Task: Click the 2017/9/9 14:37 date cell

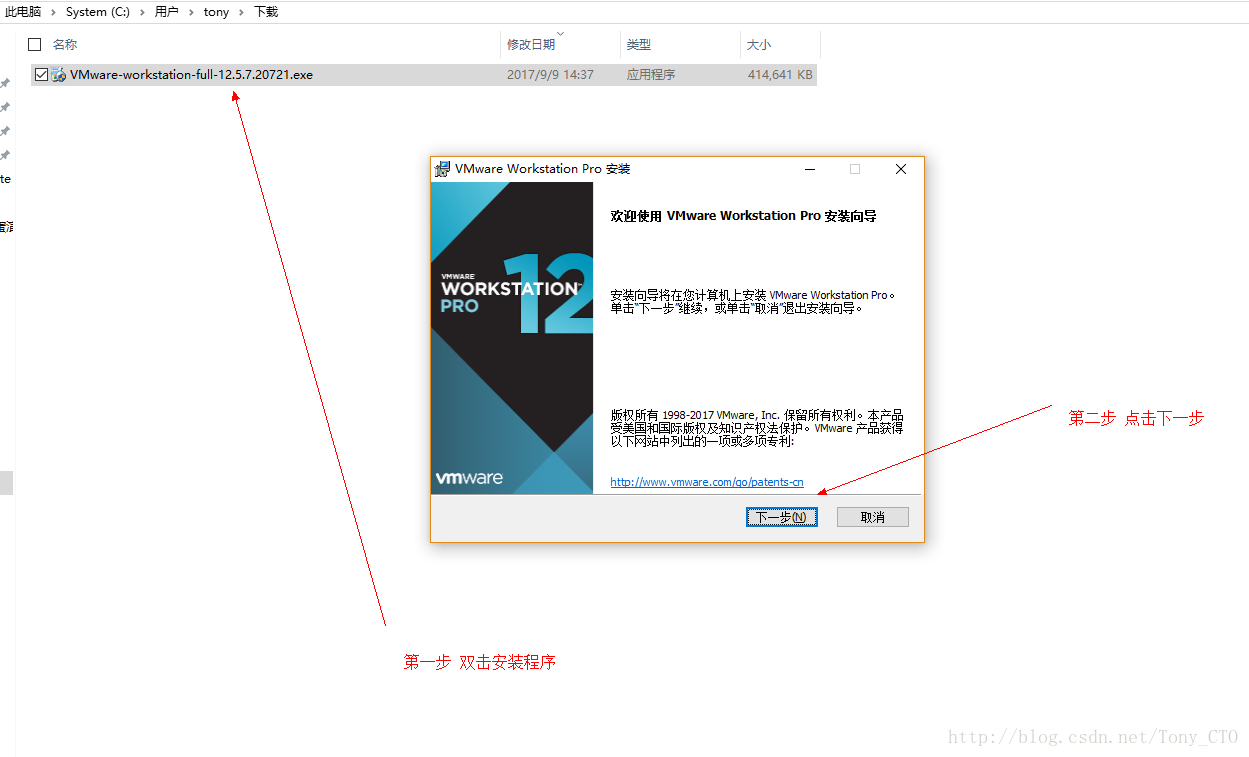Action: [x=550, y=74]
